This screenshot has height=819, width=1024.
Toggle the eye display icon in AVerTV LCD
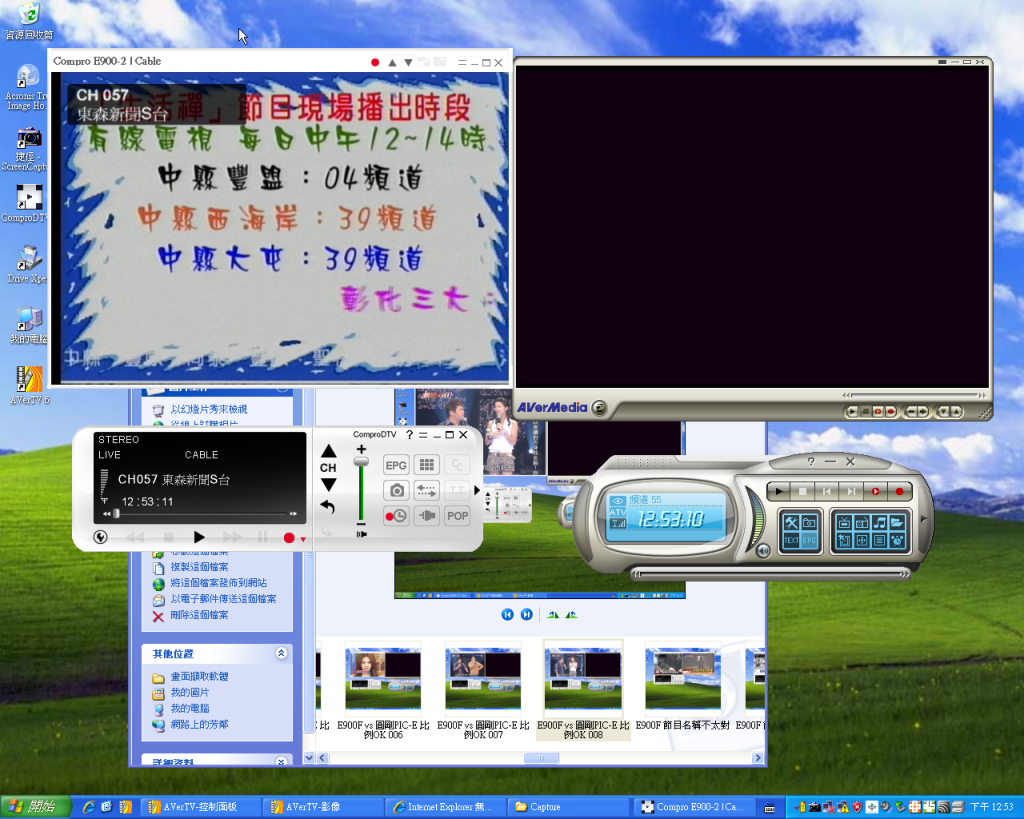tap(617, 501)
